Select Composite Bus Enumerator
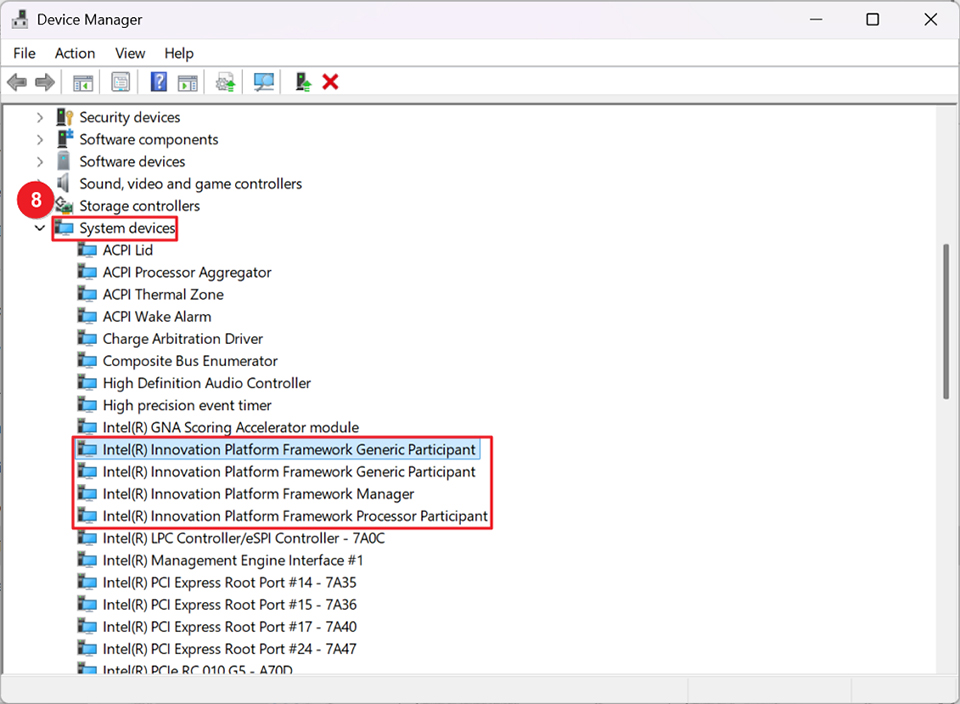 click(190, 361)
